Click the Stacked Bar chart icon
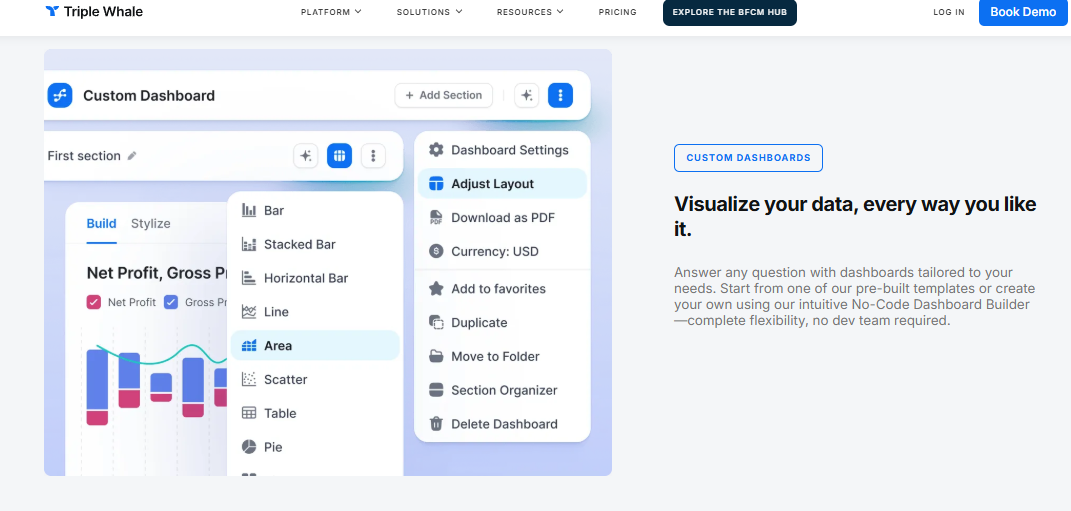Viewport: 1071px width, 511px height. tap(249, 245)
